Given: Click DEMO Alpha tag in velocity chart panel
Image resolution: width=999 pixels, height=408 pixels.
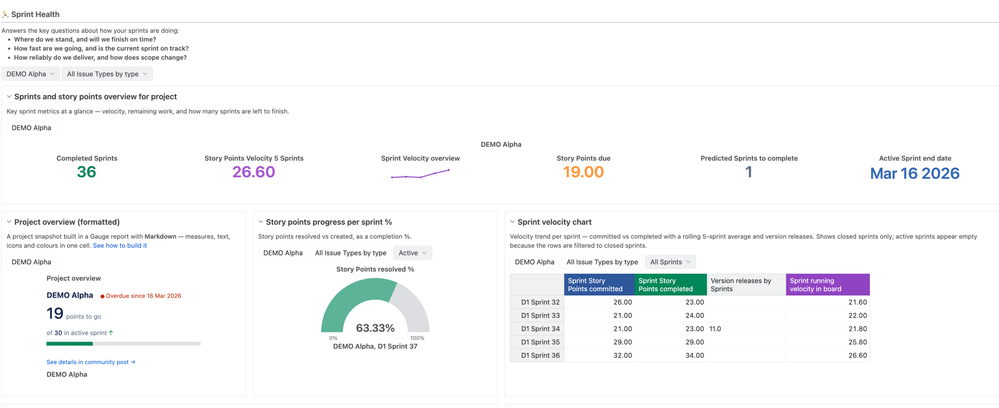Looking at the screenshot, I should coord(535,262).
